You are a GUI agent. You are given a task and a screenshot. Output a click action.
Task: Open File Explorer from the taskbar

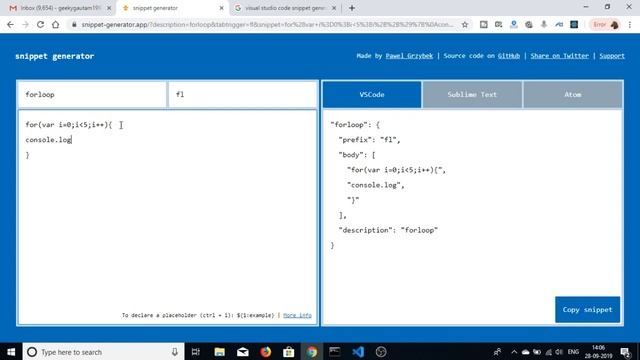pyautogui.click(x=220, y=352)
